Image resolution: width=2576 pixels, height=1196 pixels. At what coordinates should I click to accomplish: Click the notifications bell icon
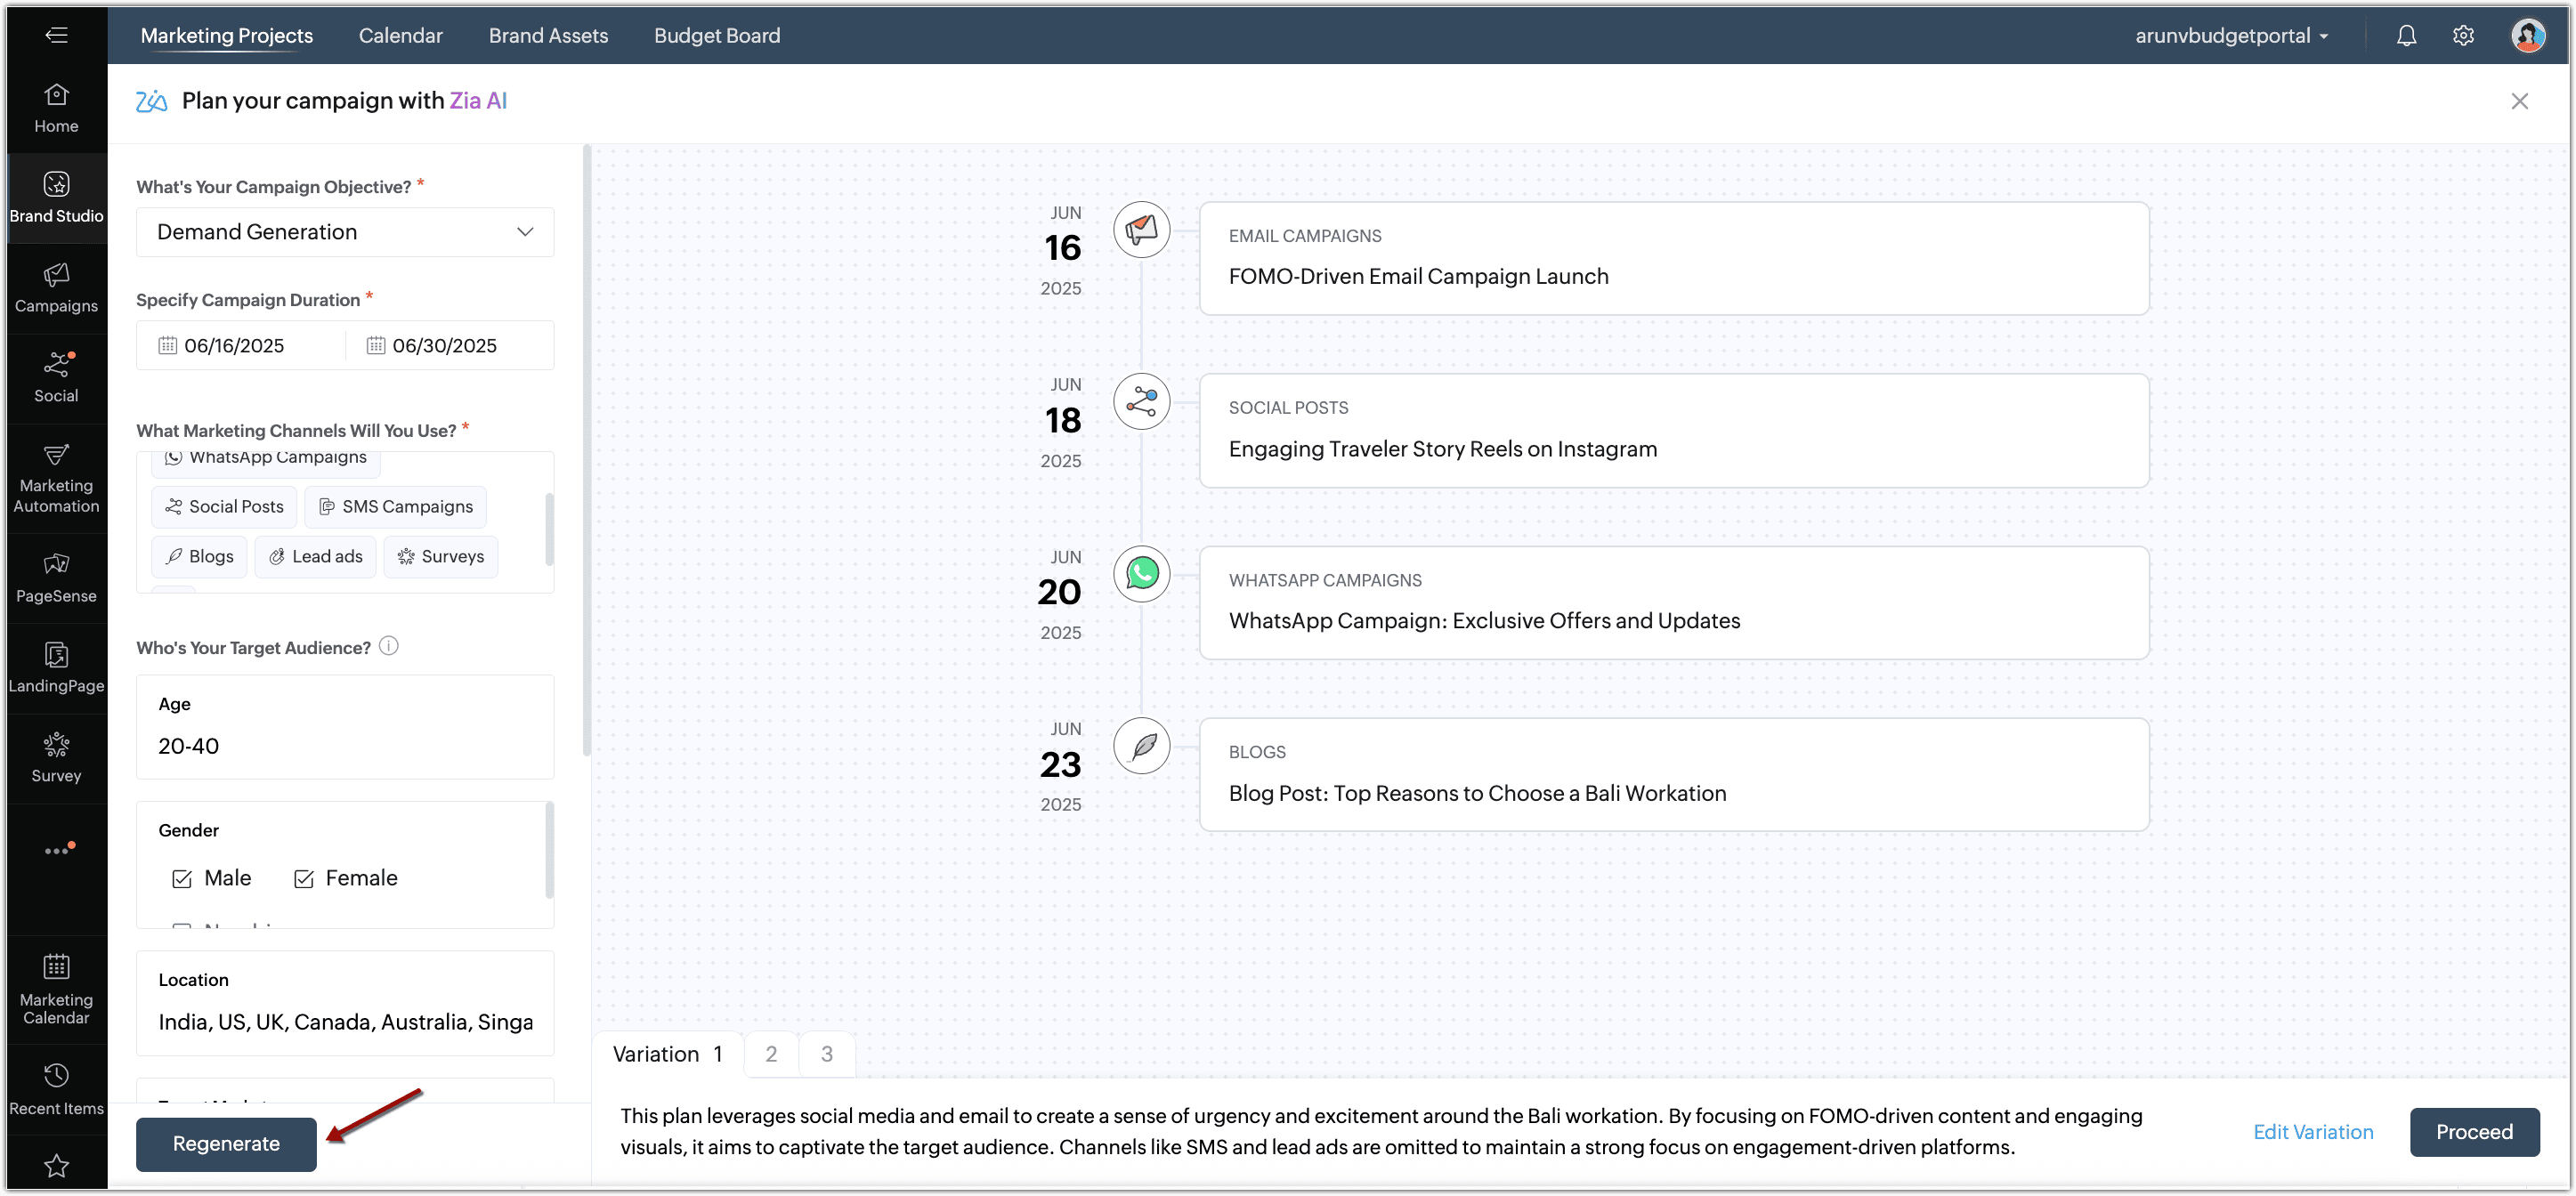coord(2406,36)
